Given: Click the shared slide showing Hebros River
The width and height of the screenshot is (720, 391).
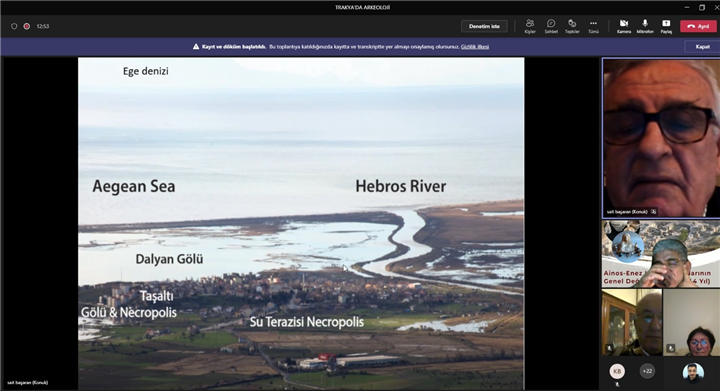Looking at the screenshot, I should pyautogui.click(x=301, y=223).
